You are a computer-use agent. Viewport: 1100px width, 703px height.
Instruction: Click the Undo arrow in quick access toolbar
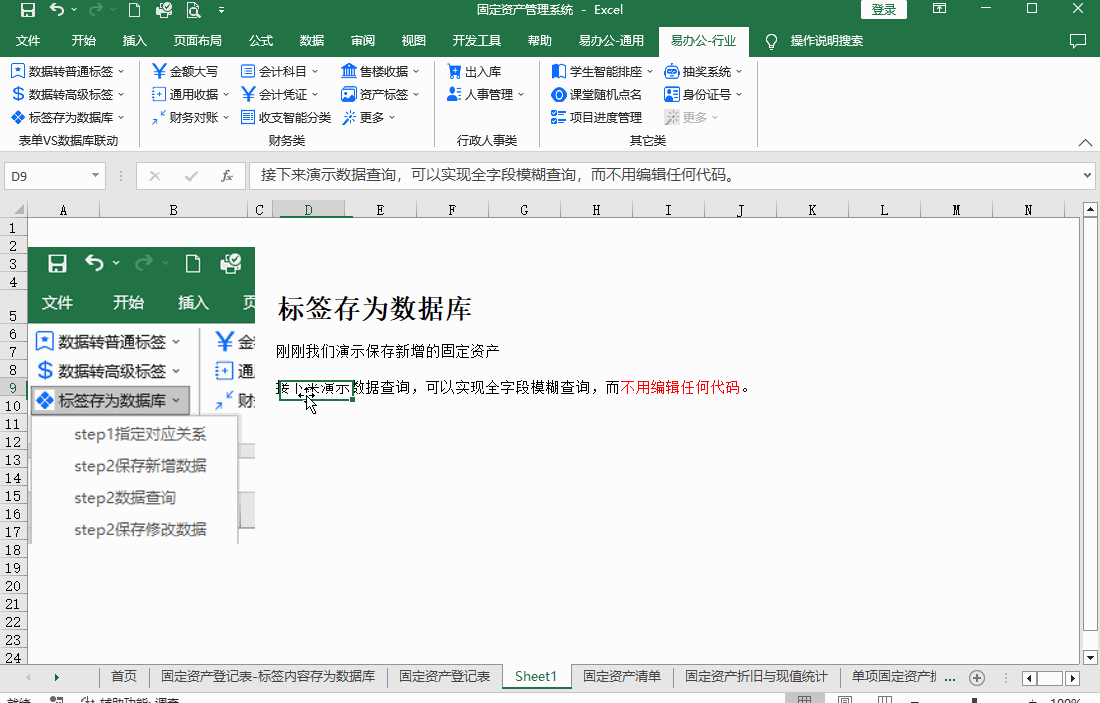pos(57,10)
